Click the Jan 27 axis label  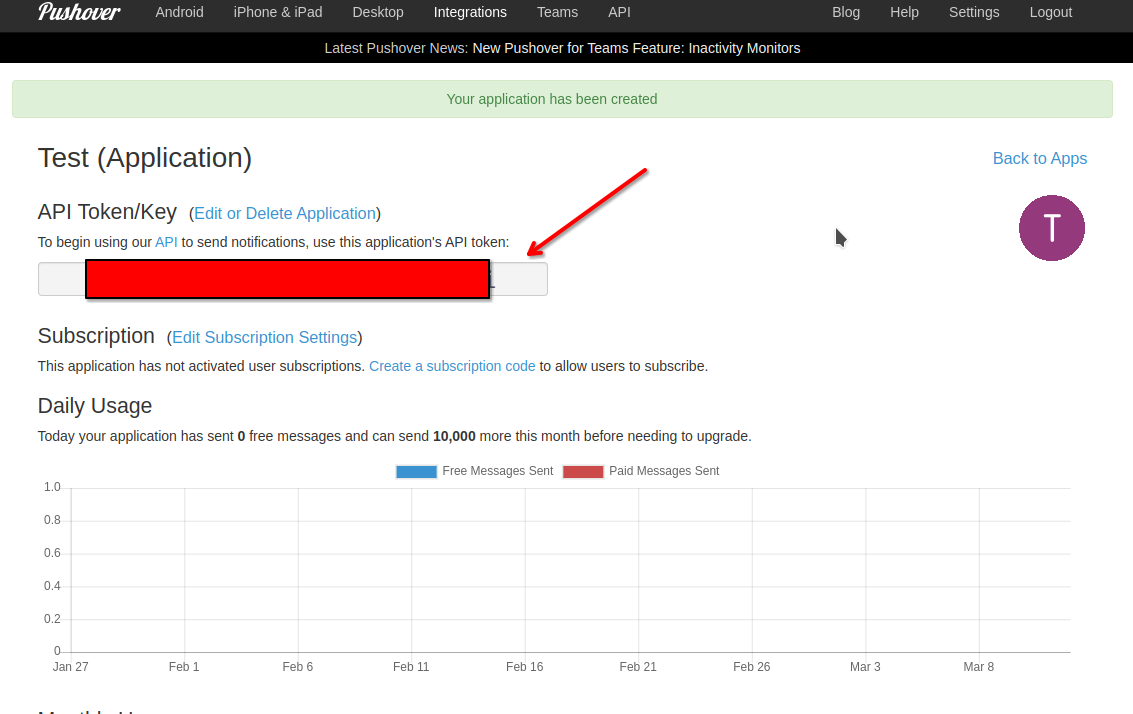tap(71, 667)
